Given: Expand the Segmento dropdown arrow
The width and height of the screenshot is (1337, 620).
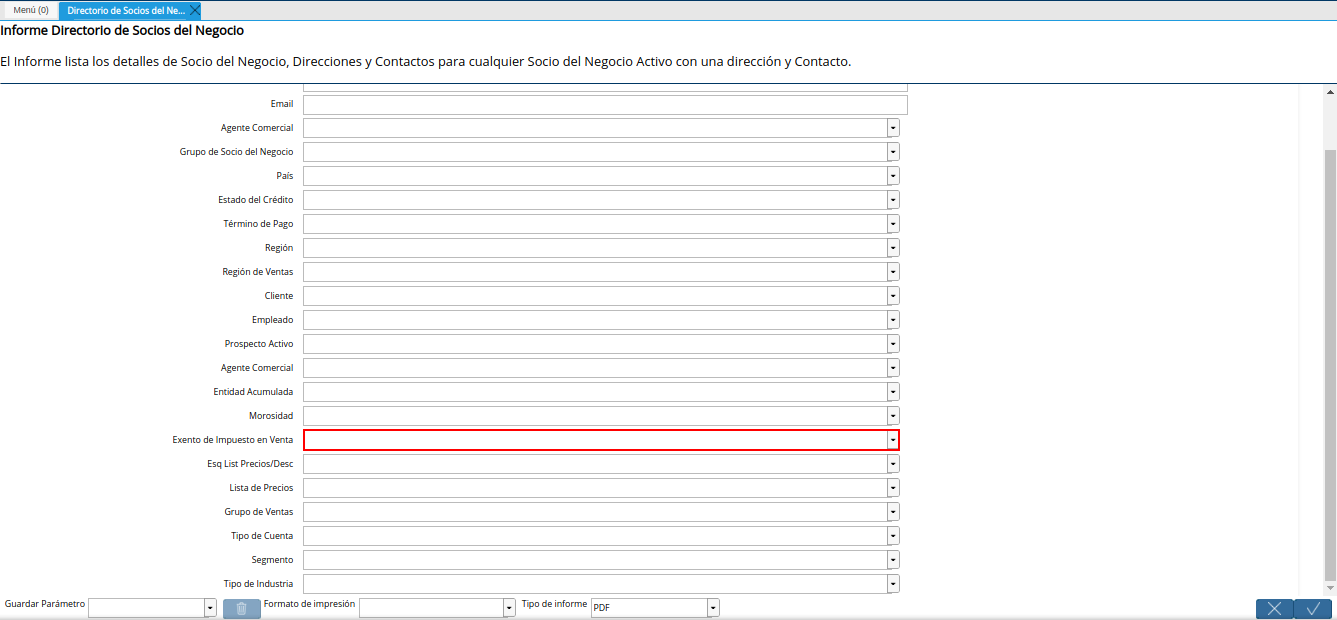Looking at the screenshot, I should coord(893,560).
